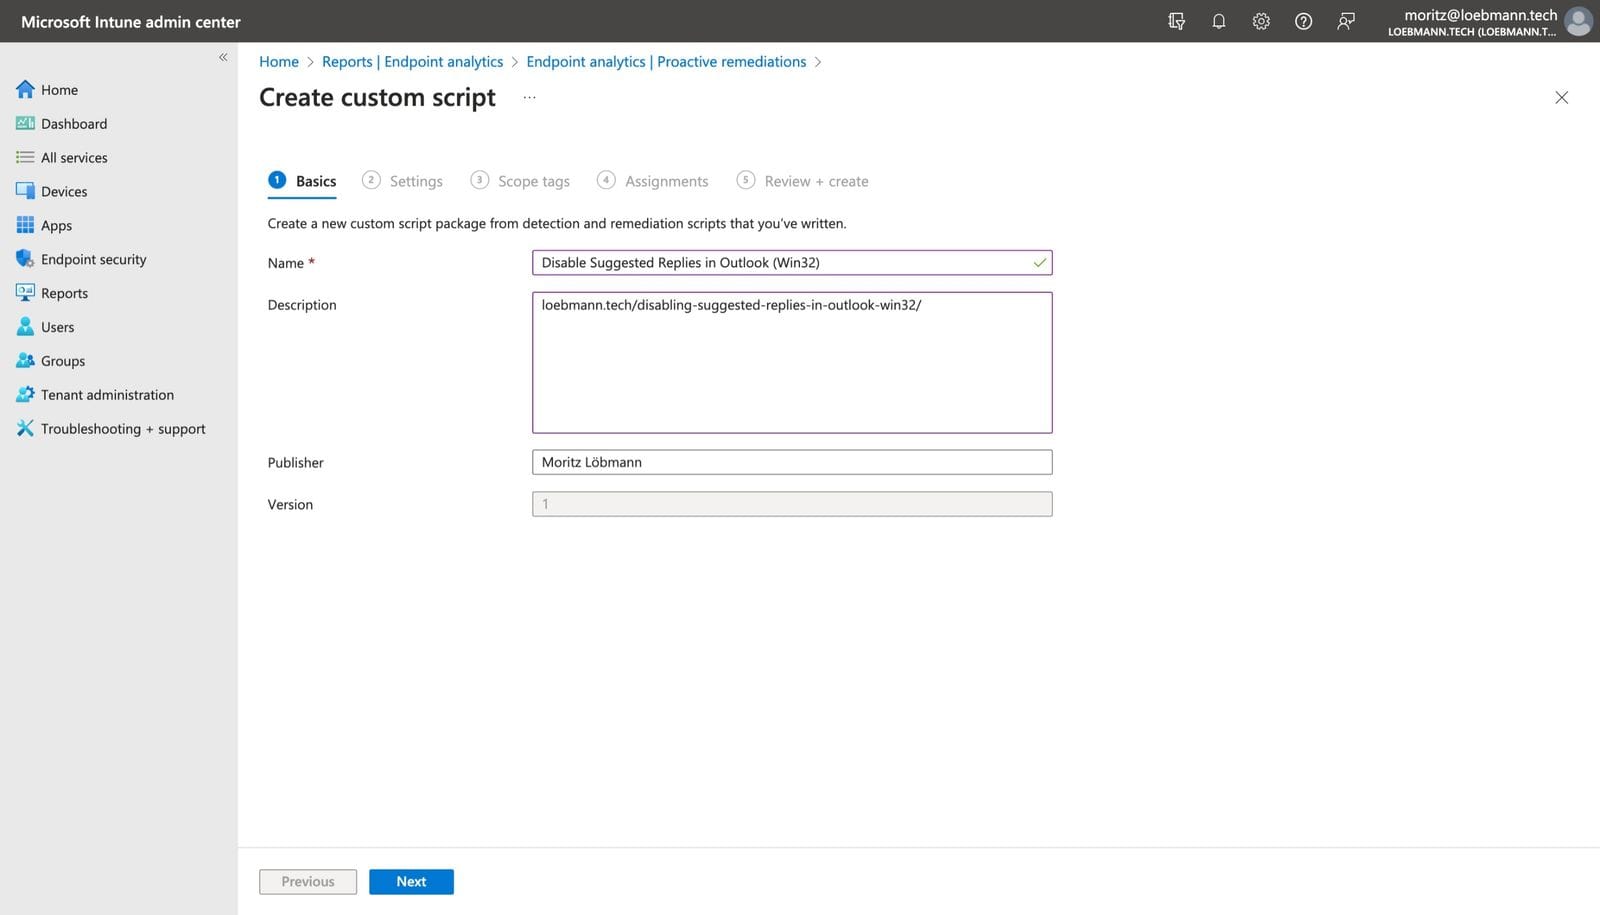Screen dimensions: 1600x915
Task: Click the Groups icon in sidebar
Action: pos(25,361)
